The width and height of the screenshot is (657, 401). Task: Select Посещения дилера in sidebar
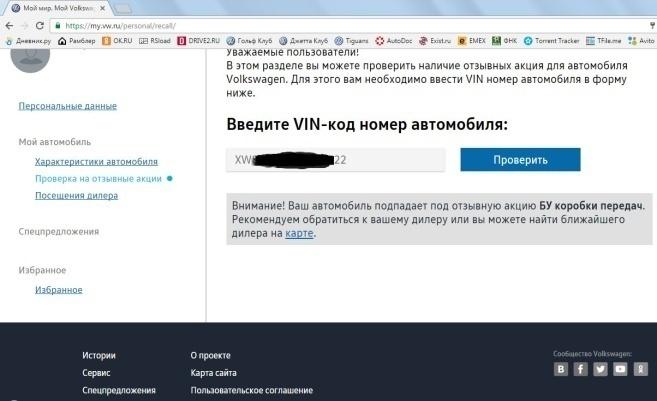click(x=76, y=195)
